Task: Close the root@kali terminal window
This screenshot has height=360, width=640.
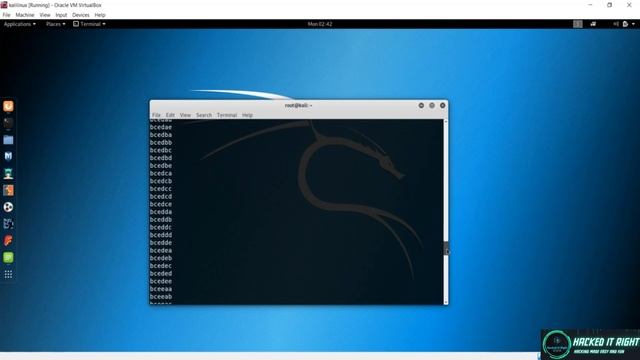Action: (442, 105)
